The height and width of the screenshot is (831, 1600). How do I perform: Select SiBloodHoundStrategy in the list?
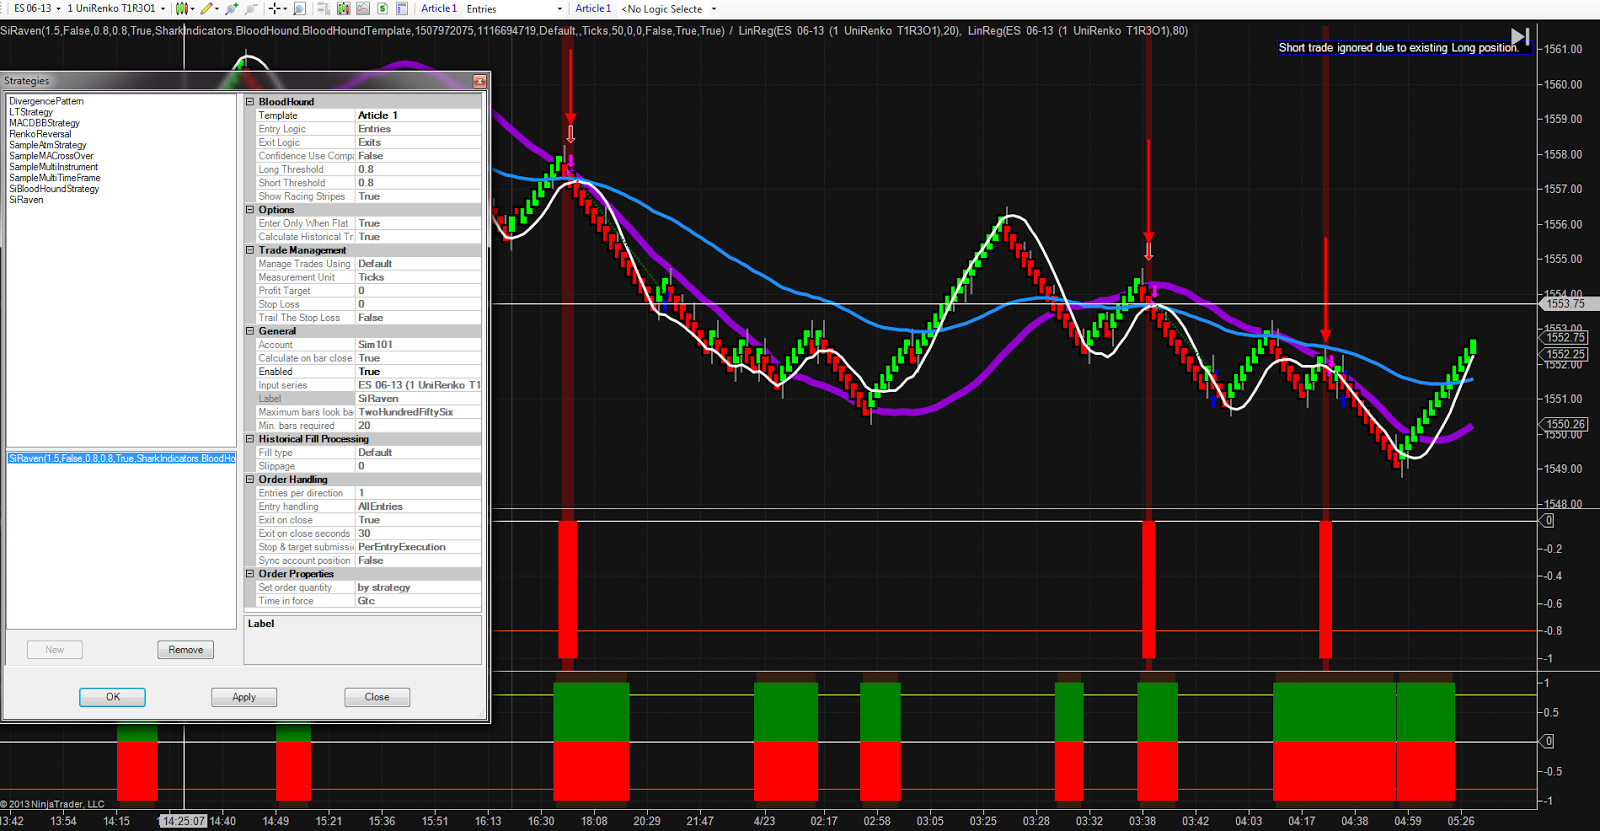54,189
